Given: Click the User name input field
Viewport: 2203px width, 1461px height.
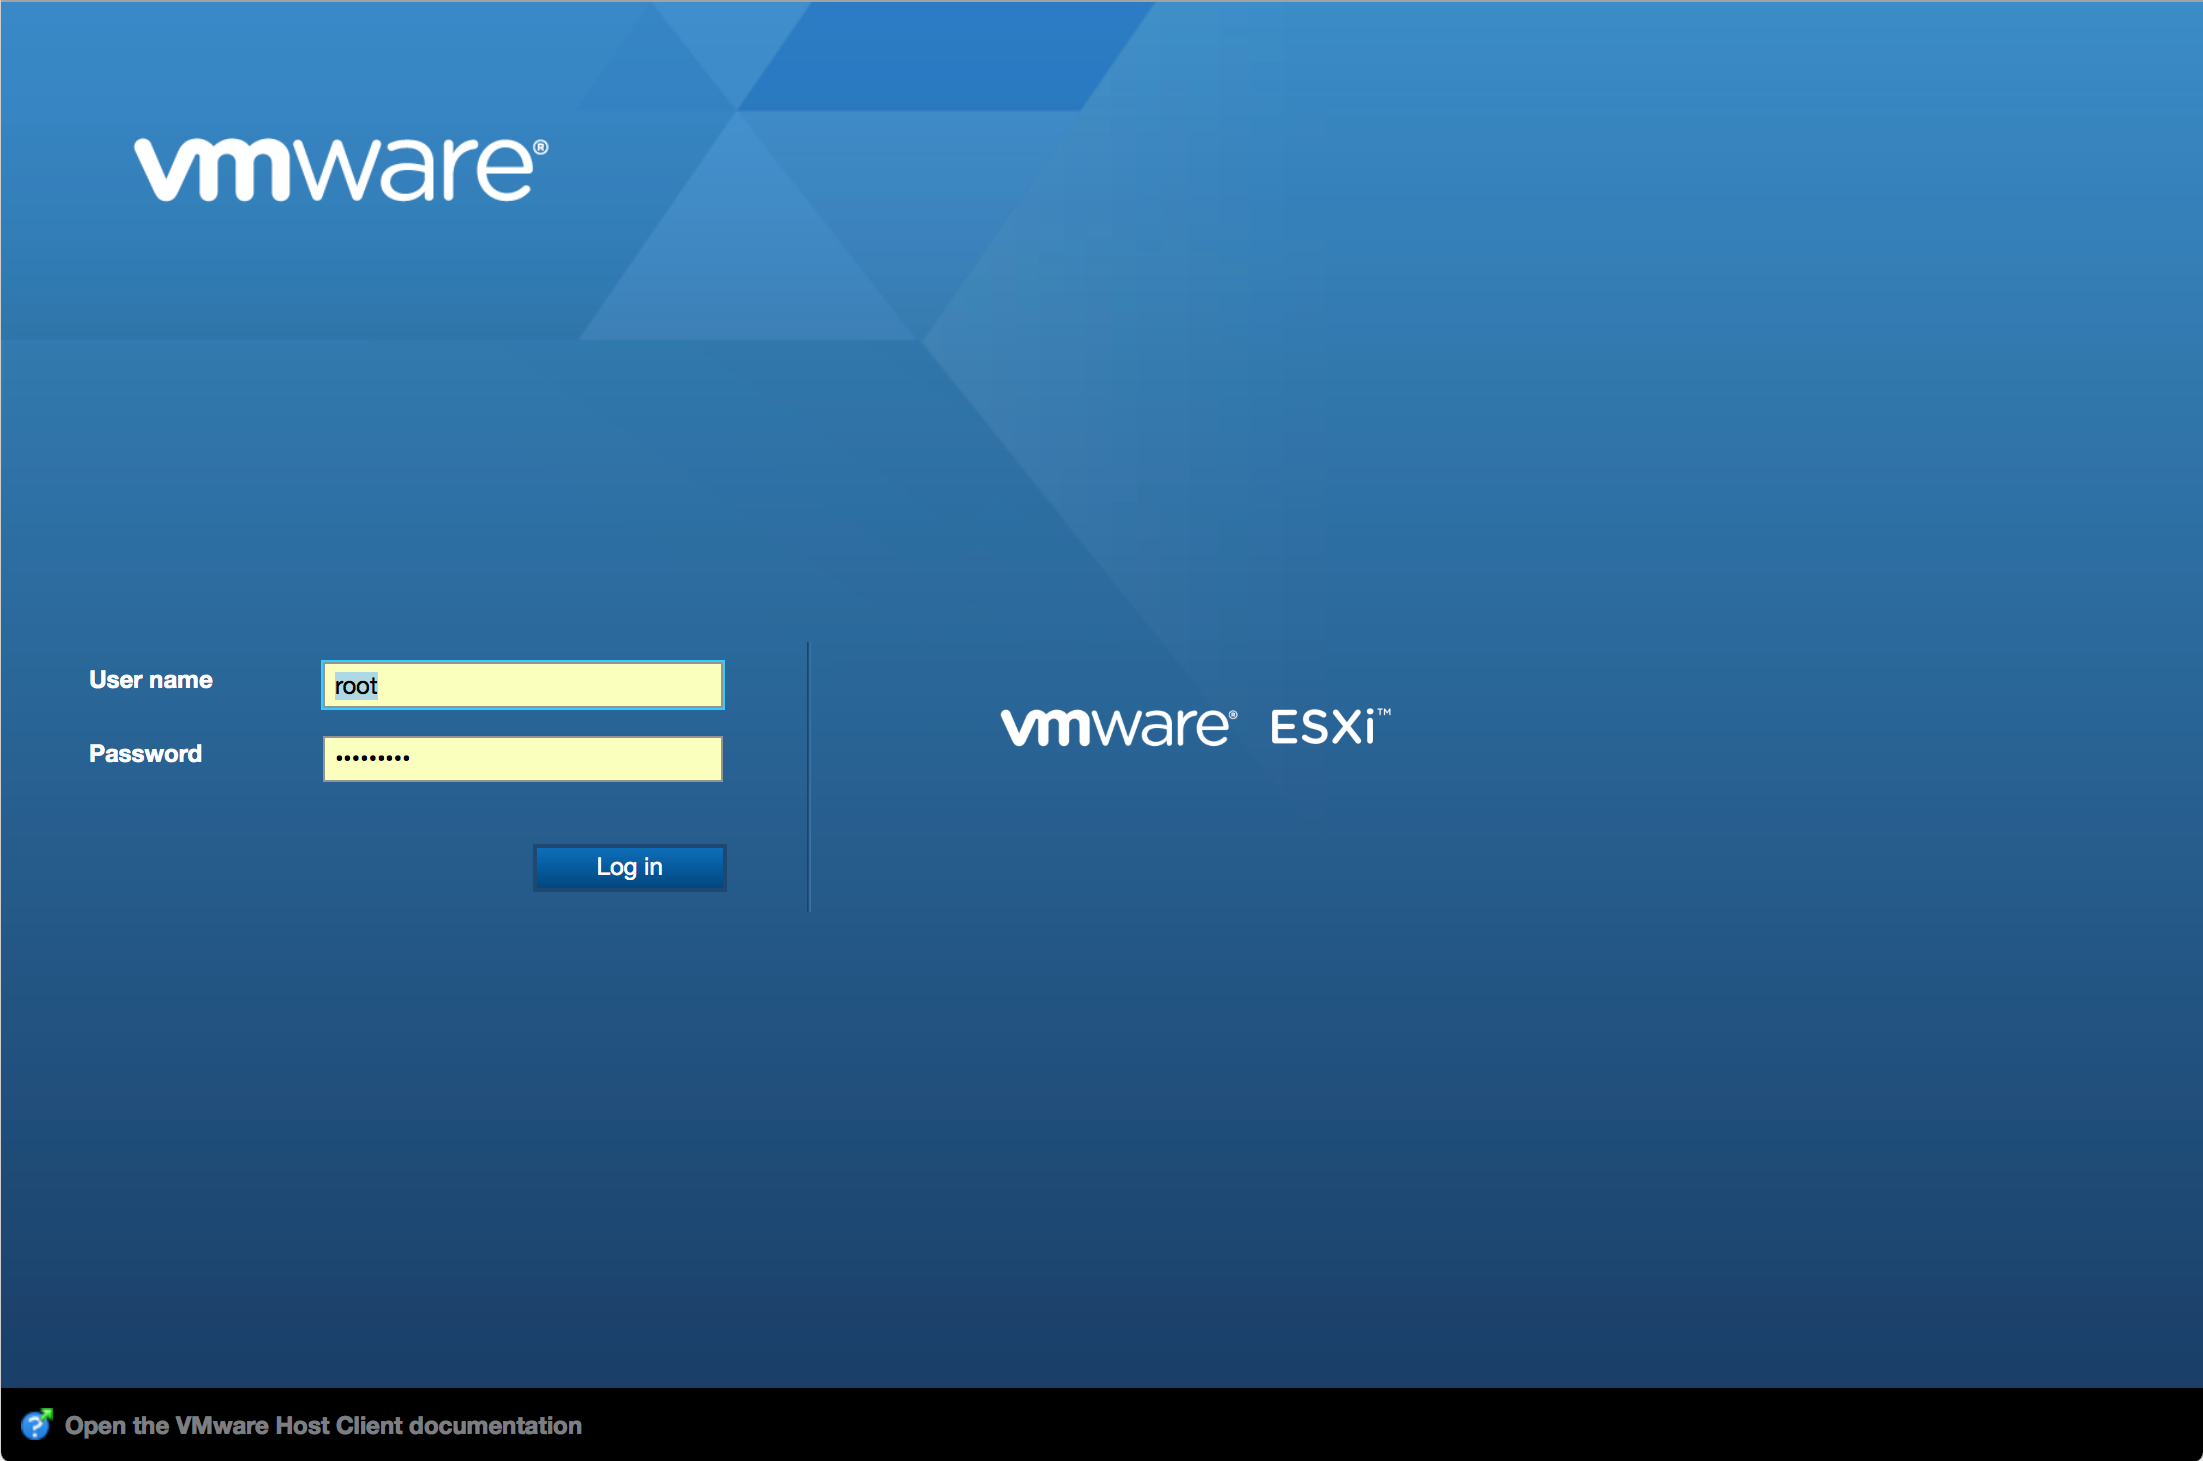Looking at the screenshot, I should point(522,685).
